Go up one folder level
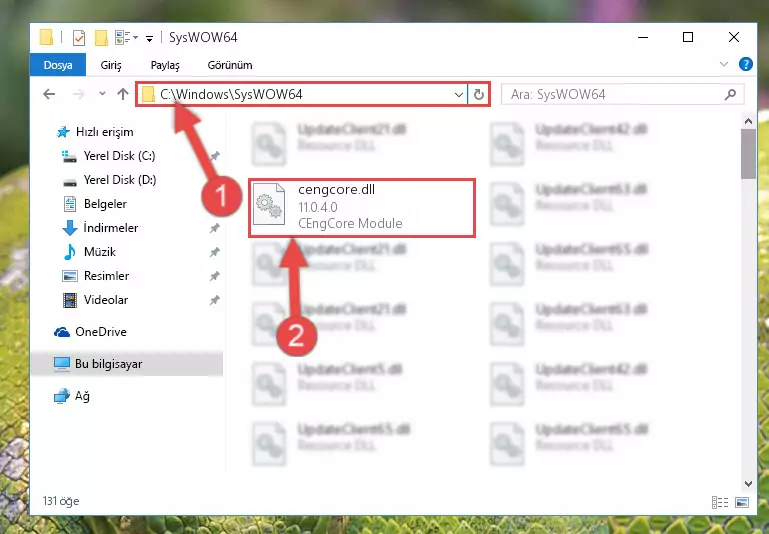This screenshot has width=769, height=534. pos(123,94)
